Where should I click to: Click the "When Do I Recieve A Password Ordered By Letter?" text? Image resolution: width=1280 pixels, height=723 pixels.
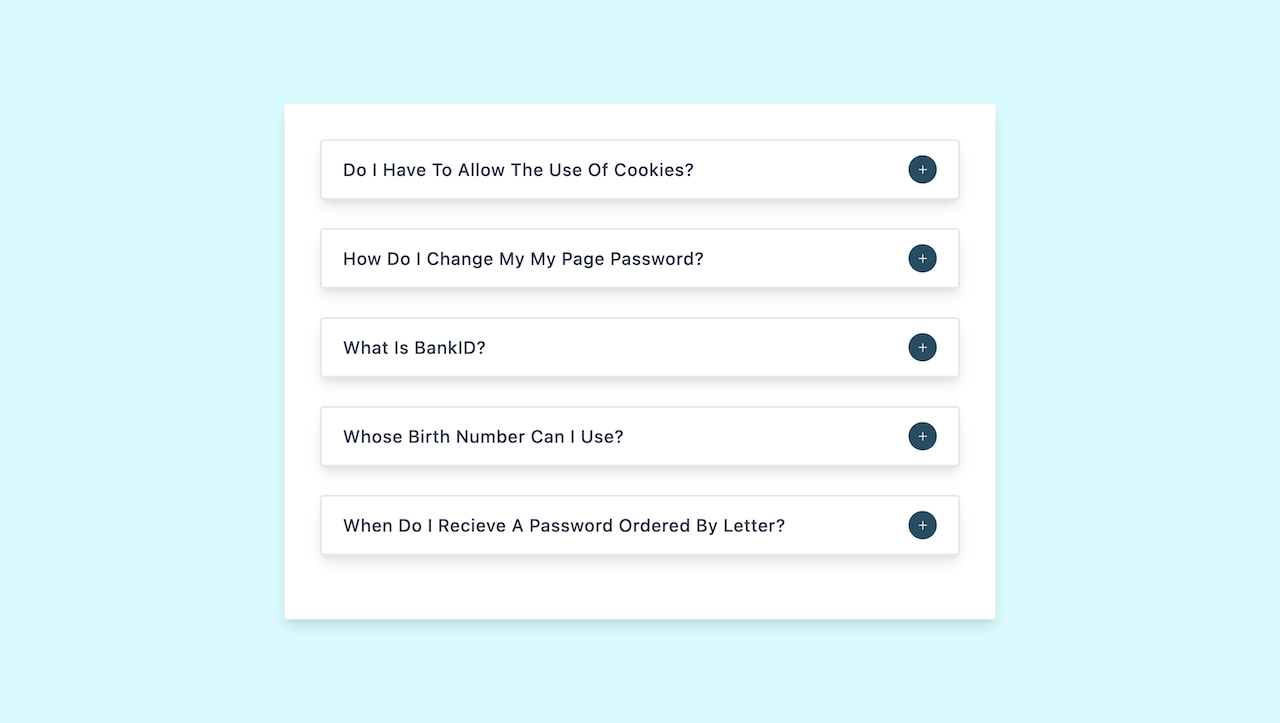pyautogui.click(x=564, y=525)
